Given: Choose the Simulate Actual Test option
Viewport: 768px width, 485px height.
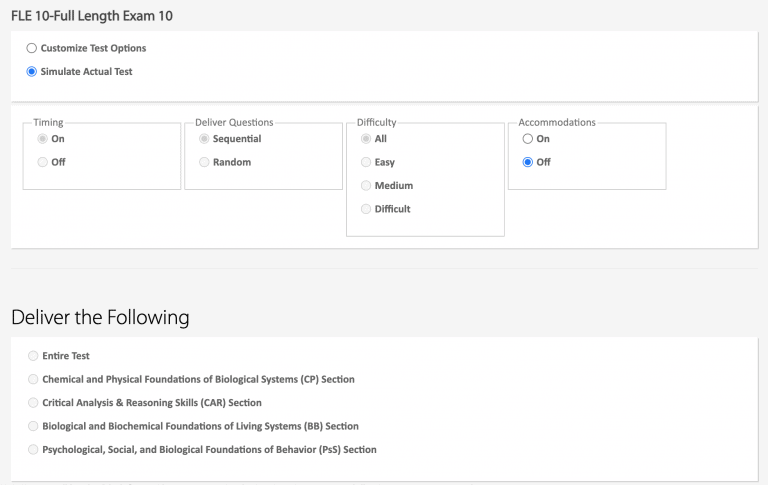Looking at the screenshot, I should [32, 72].
